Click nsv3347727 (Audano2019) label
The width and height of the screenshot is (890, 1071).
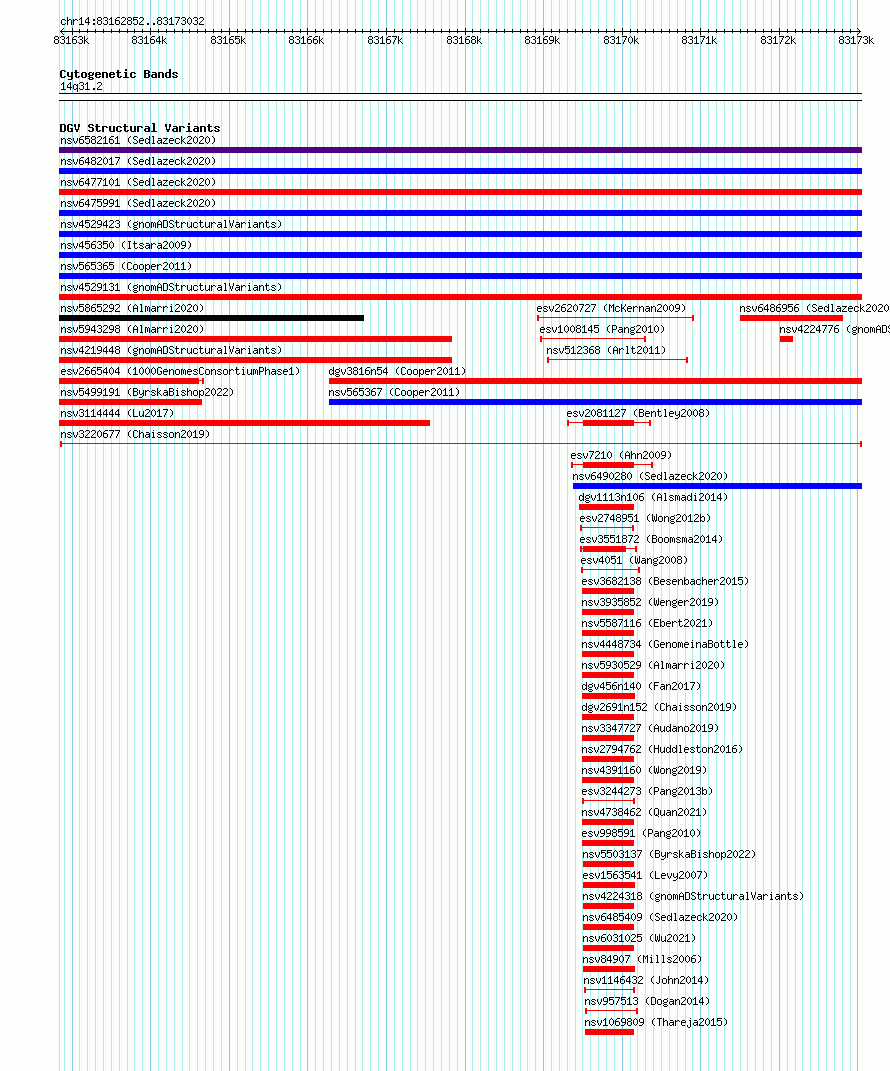tap(650, 729)
